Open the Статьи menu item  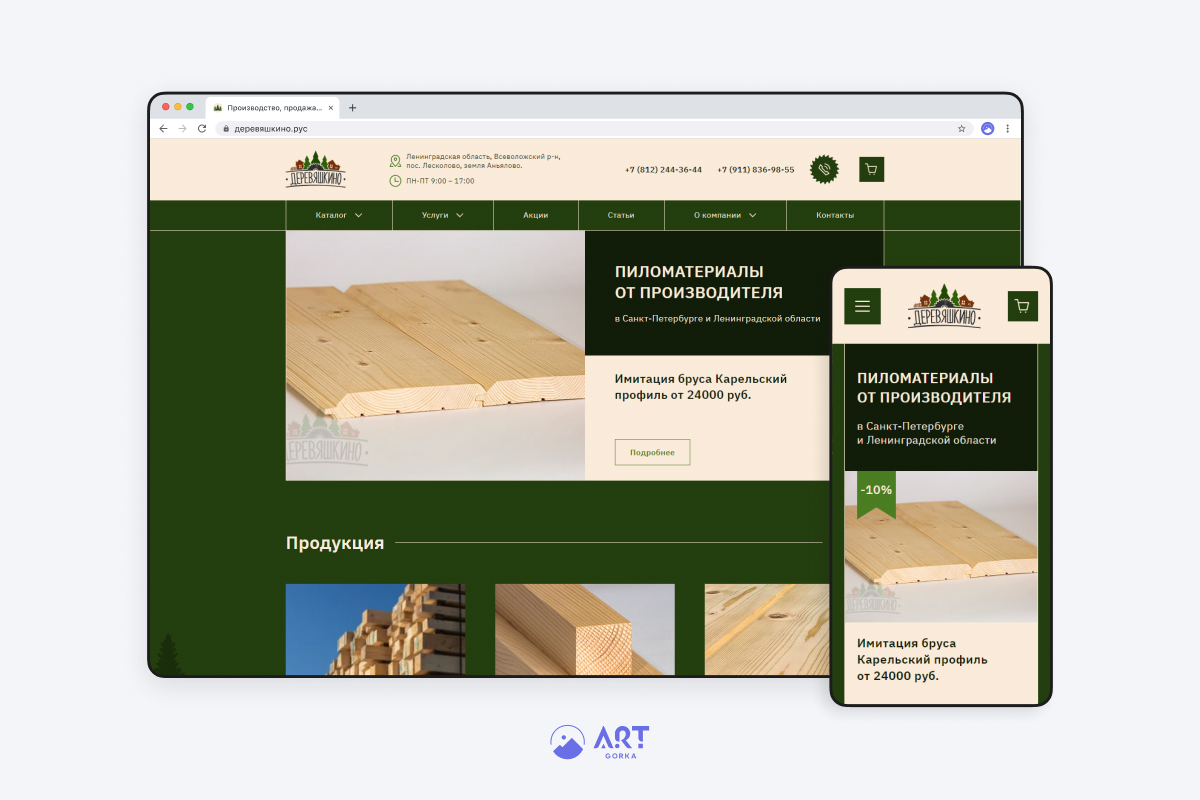(620, 215)
